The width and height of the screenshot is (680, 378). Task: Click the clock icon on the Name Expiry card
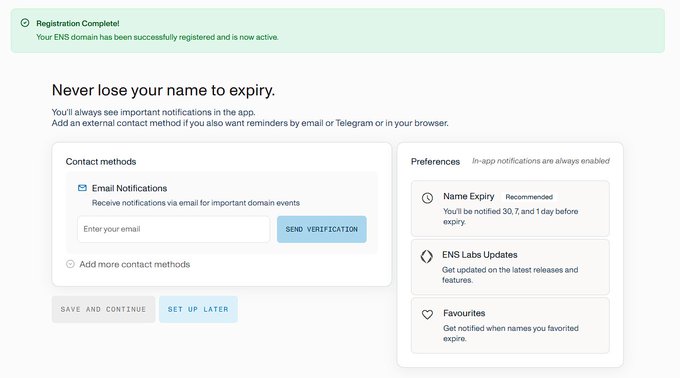click(x=427, y=198)
